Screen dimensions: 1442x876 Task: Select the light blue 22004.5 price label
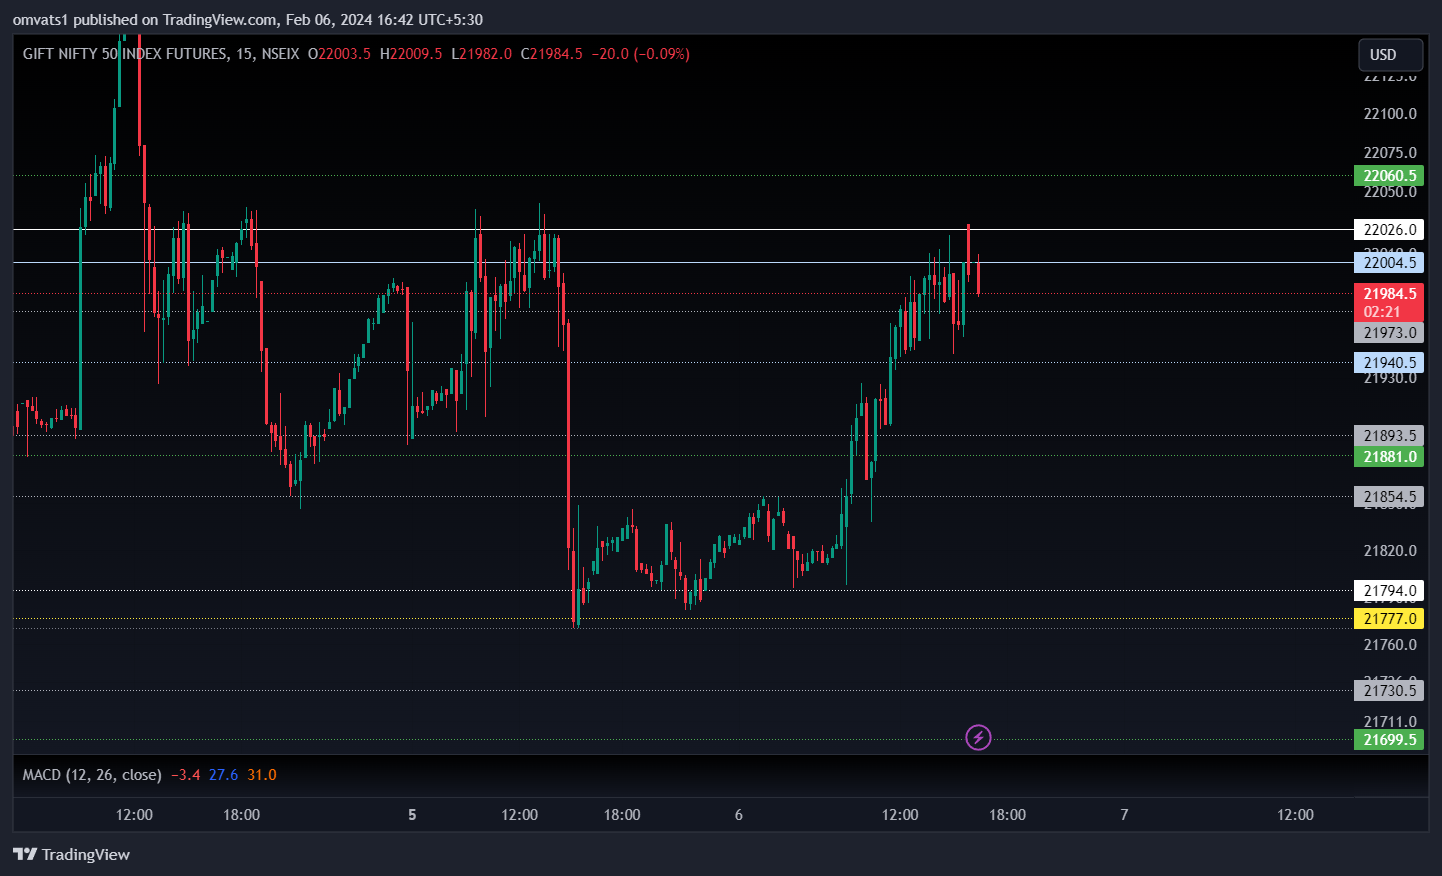point(1388,263)
